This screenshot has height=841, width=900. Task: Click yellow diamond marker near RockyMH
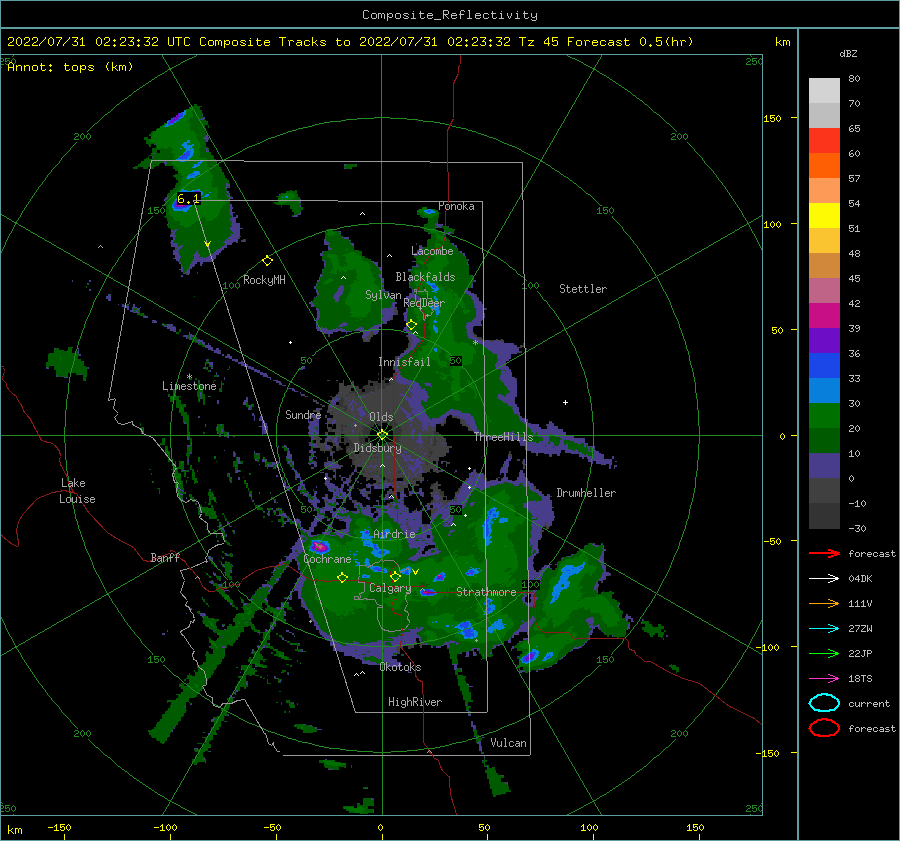pos(267,261)
